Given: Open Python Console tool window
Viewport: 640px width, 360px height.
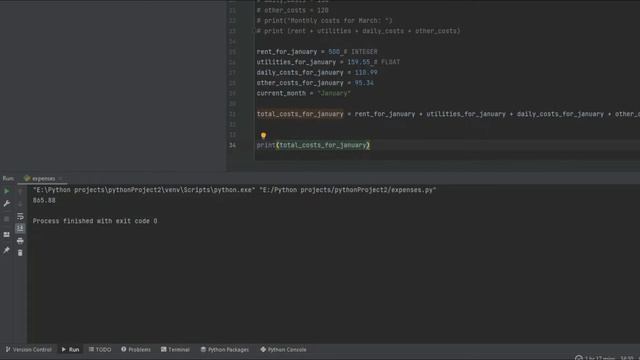Looking at the screenshot, I should pyautogui.click(x=283, y=349).
